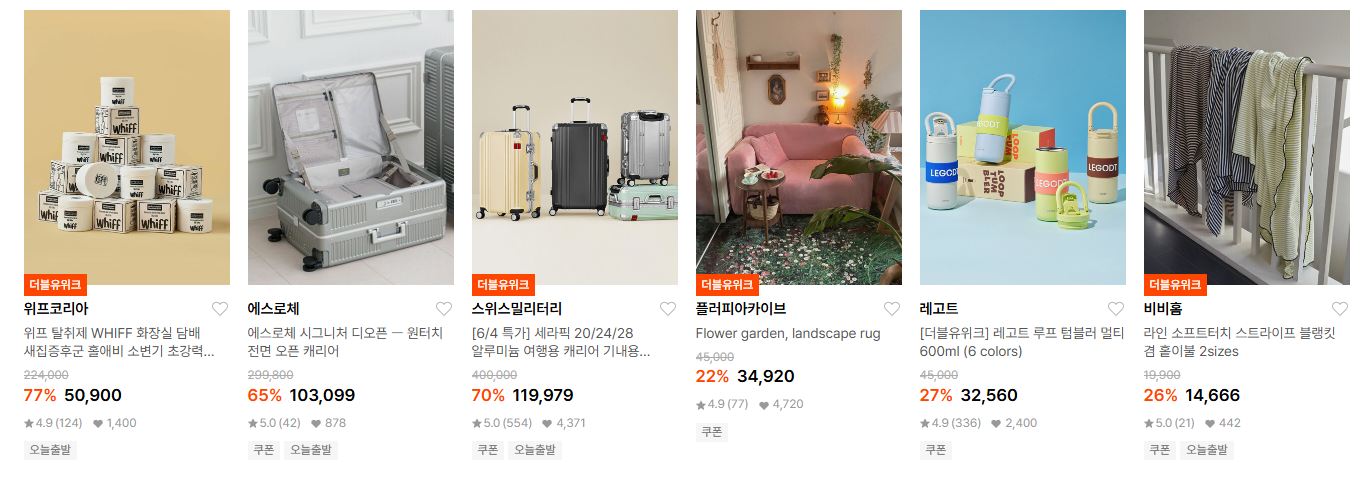
Task: Select the 세라픽 알루미늄 캐리어 product title
Action: click(x=561, y=342)
